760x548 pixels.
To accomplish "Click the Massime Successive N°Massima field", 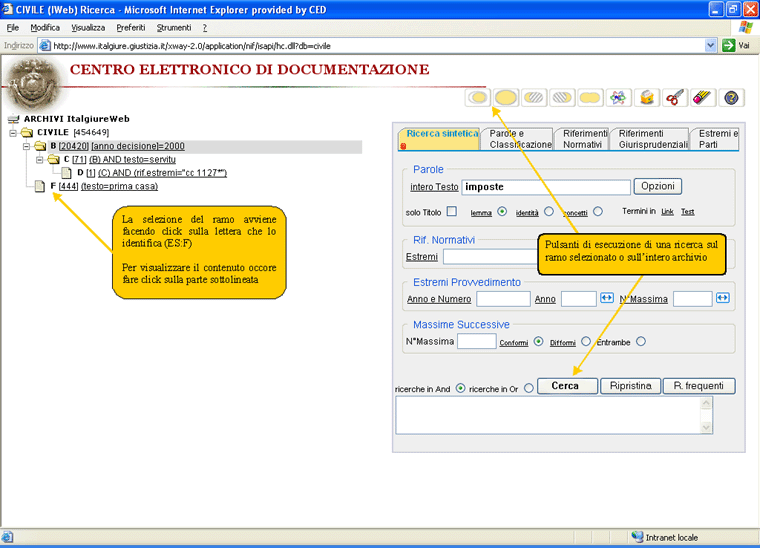I will (x=476, y=341).
